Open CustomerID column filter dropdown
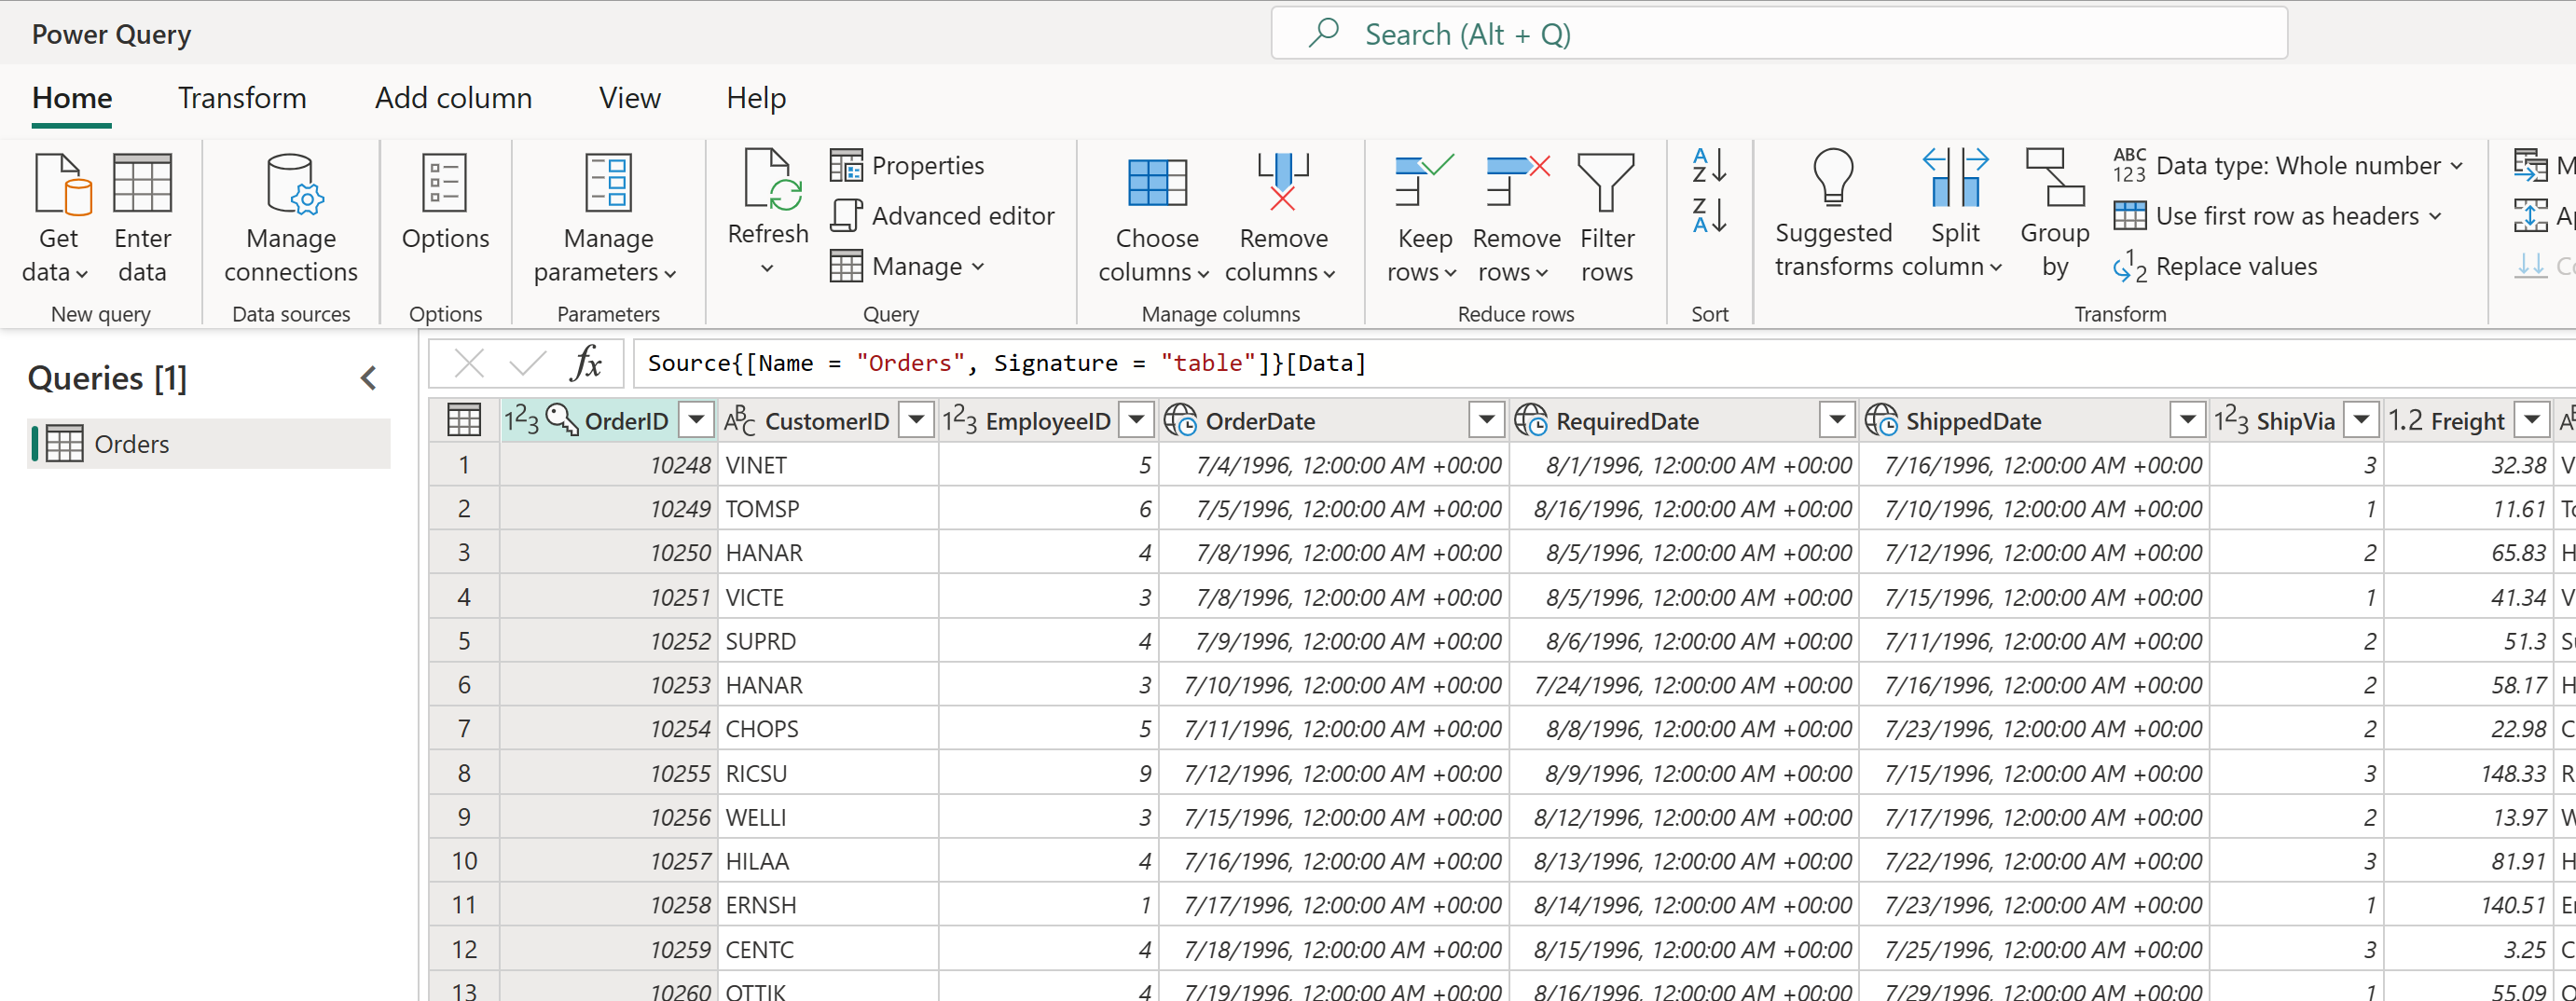Screen dimensions: 2576x1001 tap(916, 421)
